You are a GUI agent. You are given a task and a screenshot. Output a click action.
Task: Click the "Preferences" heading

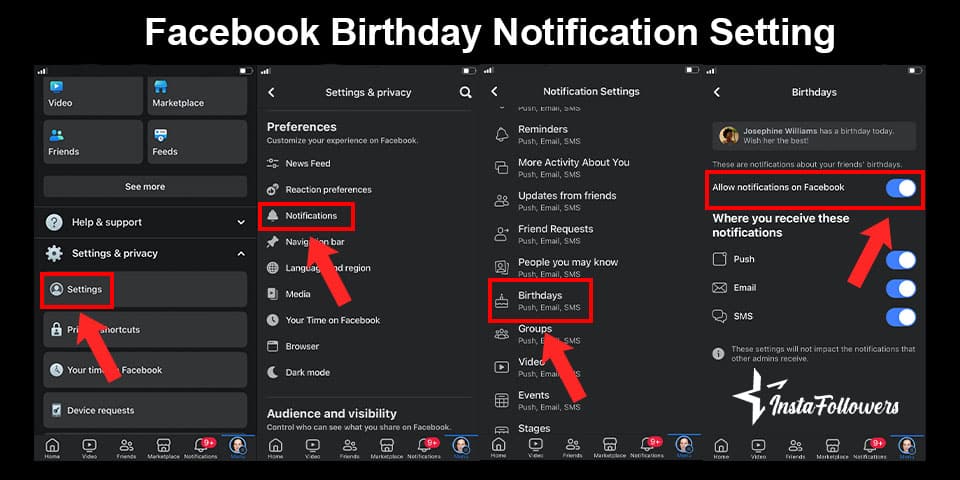(x=301, y=127)
